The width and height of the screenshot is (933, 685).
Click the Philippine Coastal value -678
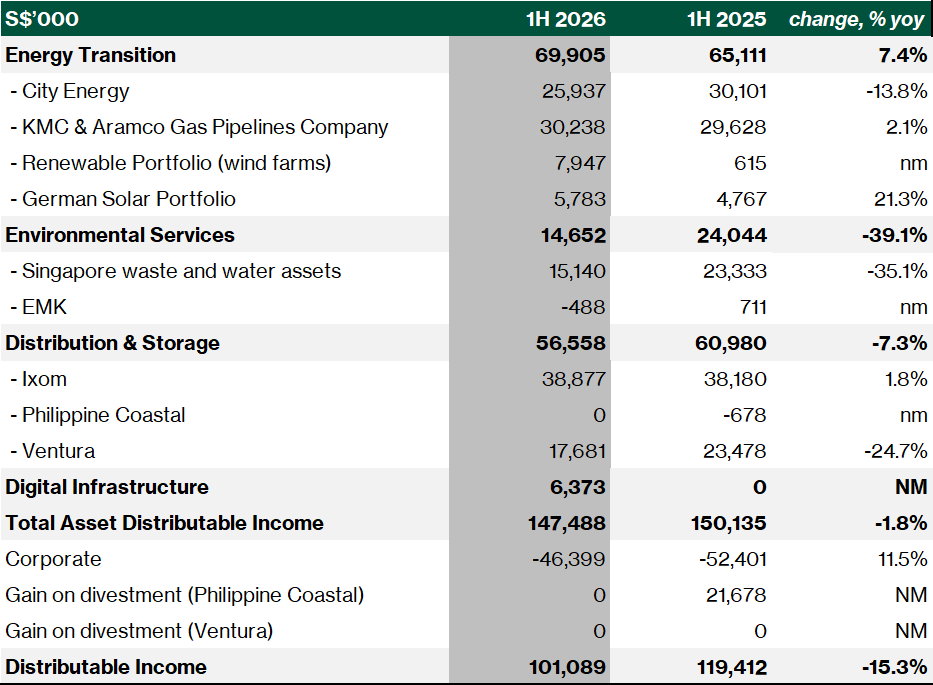(745, 415)
